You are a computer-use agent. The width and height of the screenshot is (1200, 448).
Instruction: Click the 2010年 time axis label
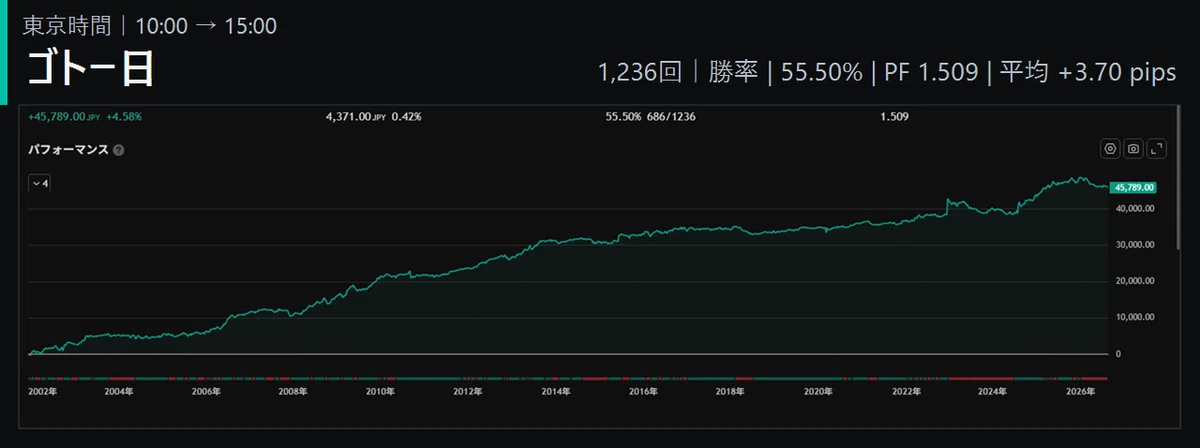click(x=380, y=393)
